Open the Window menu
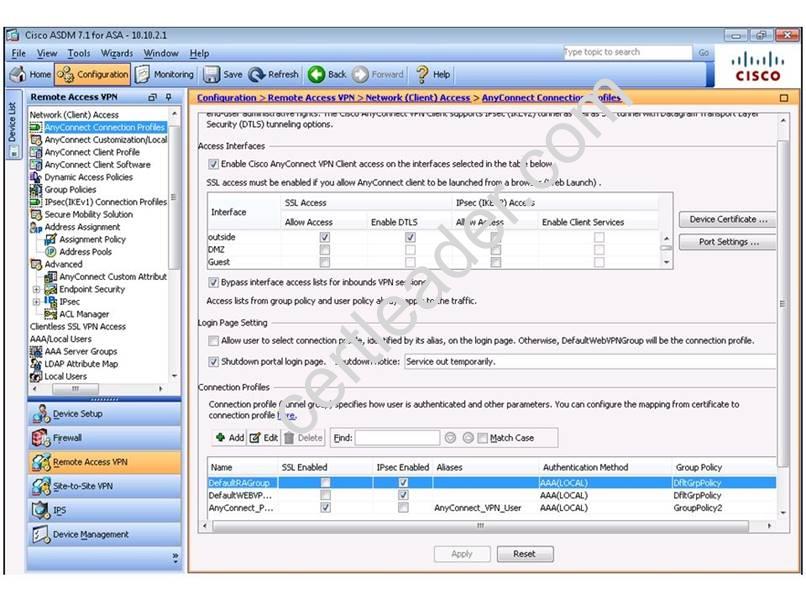The width and height of the screenshot is (806, 605). point(161,53)
